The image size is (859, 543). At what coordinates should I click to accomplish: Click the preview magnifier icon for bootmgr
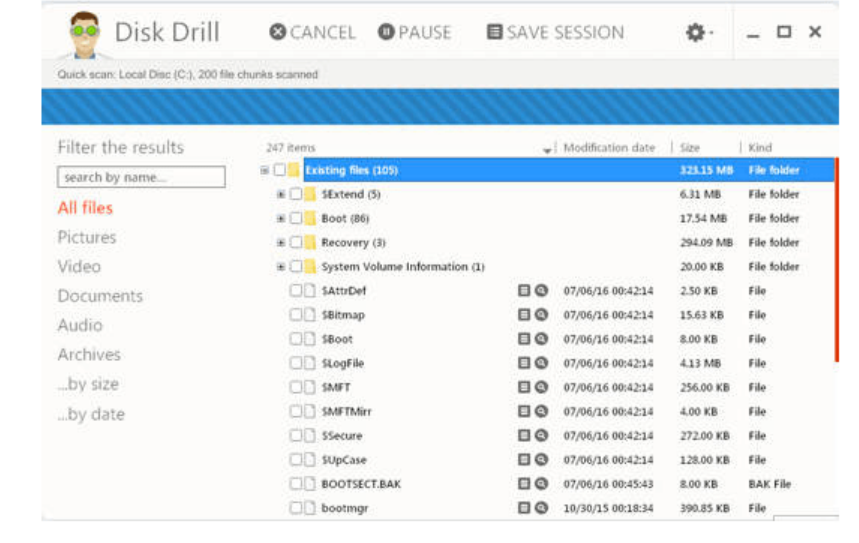tap(541, 508)
